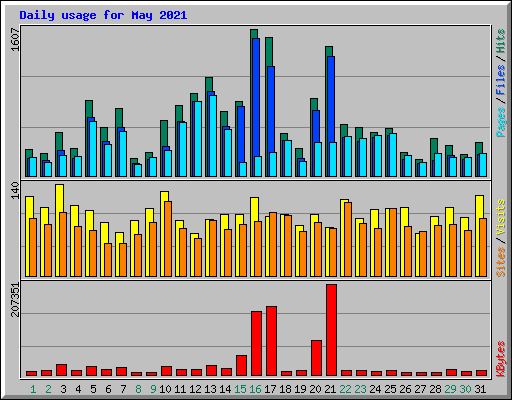The height and width of the screenshot is (400, 512).
Task: Click day 20 on the x-axis
Action: [x=315, y=389]
